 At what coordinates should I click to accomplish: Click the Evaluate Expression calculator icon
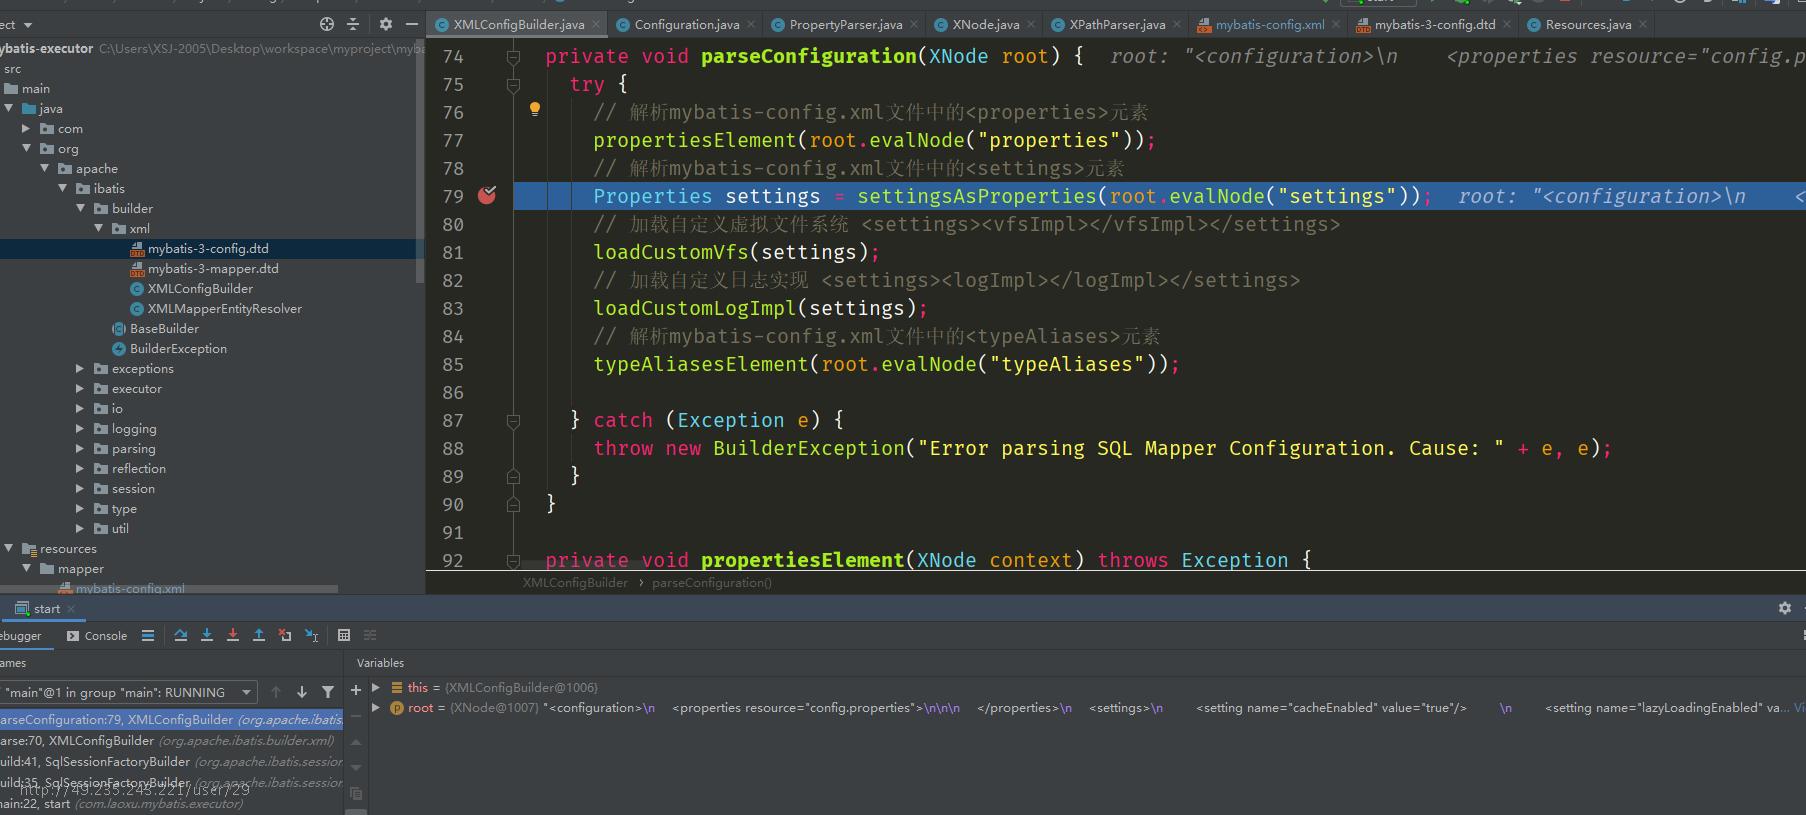(344, 635)
